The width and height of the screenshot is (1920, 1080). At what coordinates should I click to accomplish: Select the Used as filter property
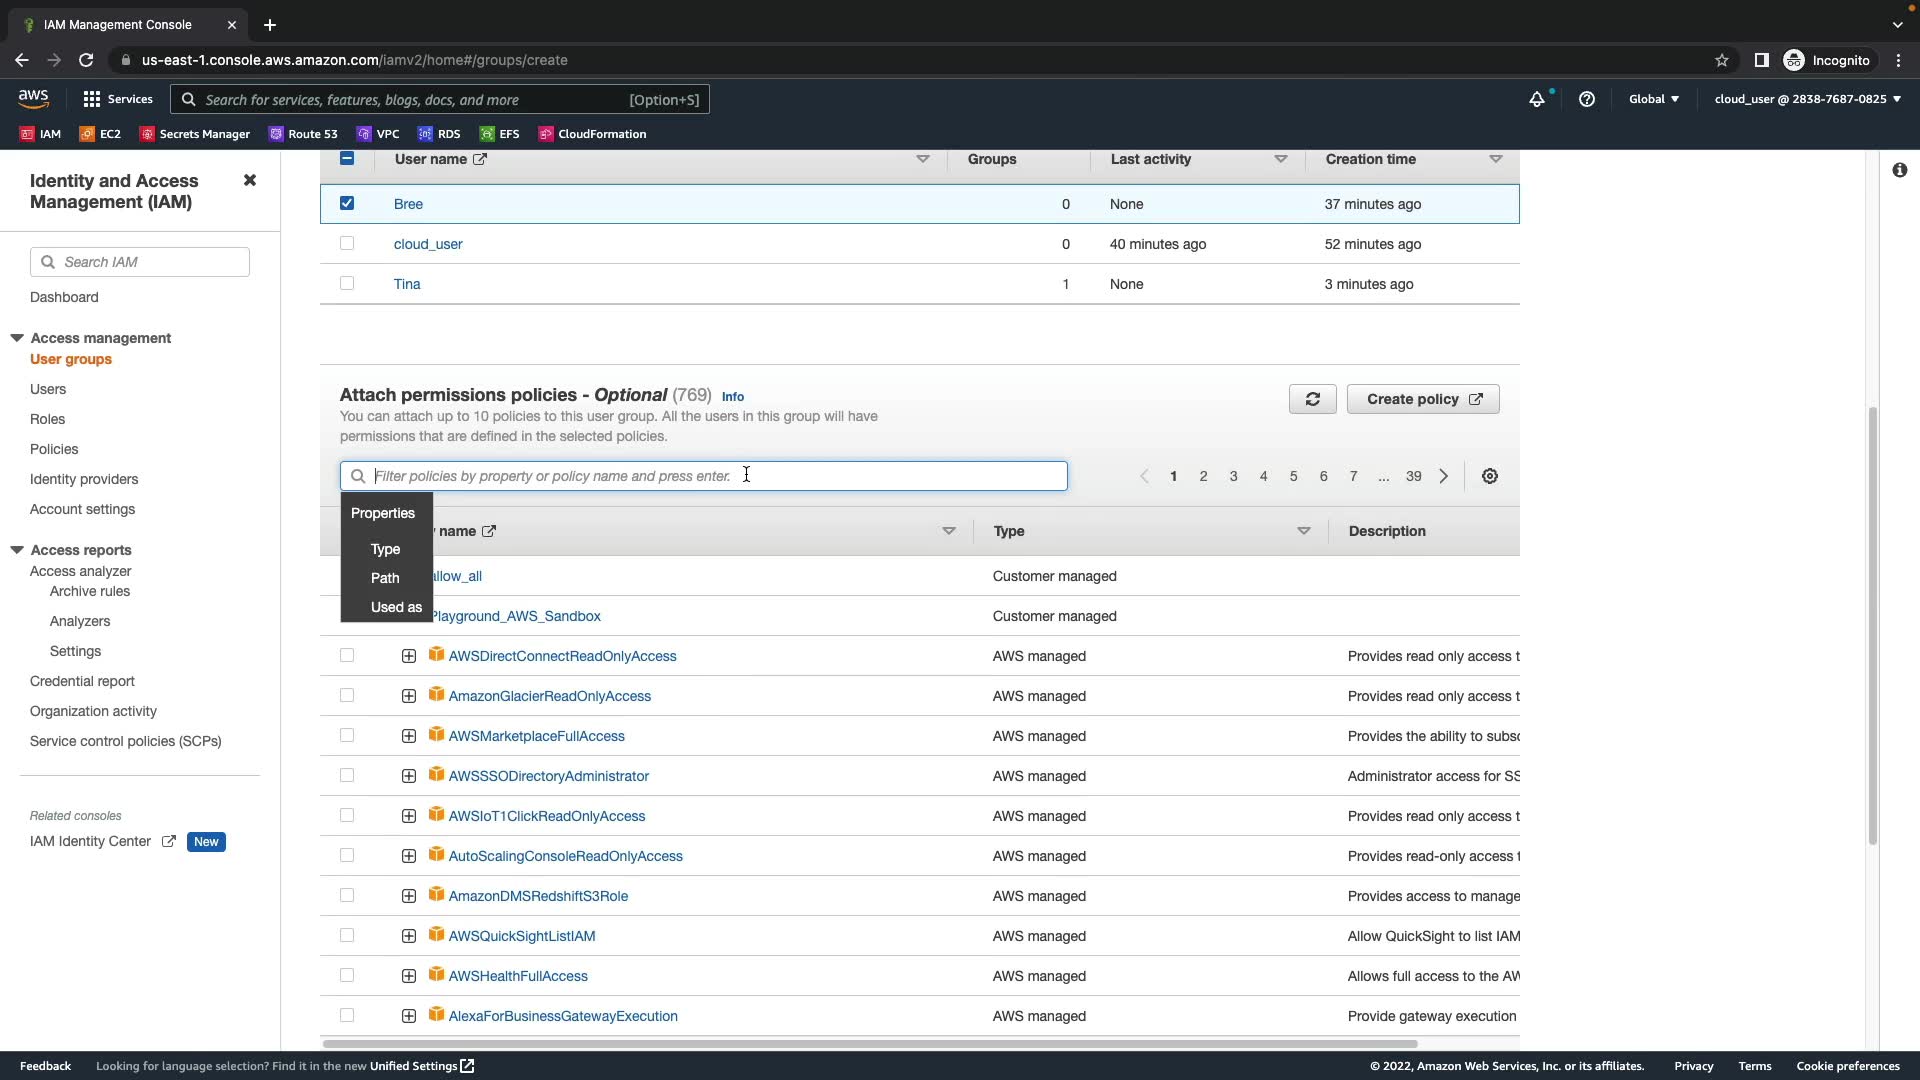(x=396, y=607)
